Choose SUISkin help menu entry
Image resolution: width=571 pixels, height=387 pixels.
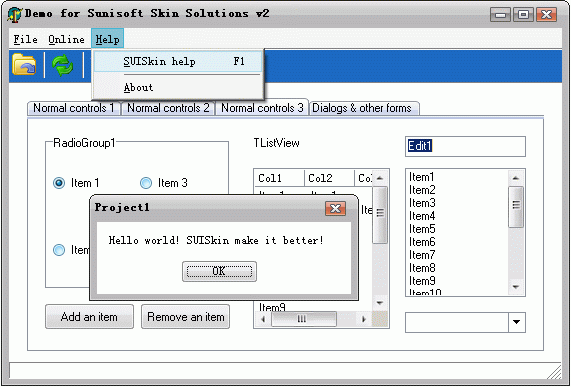pos(178,62)
